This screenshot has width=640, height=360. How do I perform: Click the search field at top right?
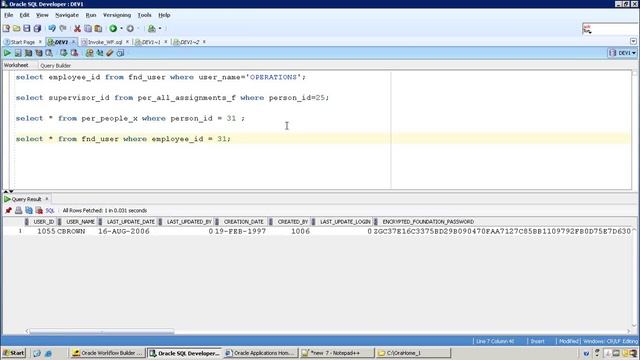pyautogui.click(x=609, y=29)
